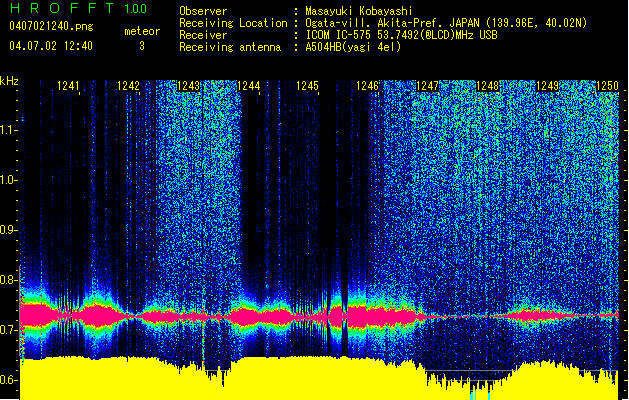This screenshot has width=629, height=400.
Task: Click the meteor label
Action: tap(142, 31)
